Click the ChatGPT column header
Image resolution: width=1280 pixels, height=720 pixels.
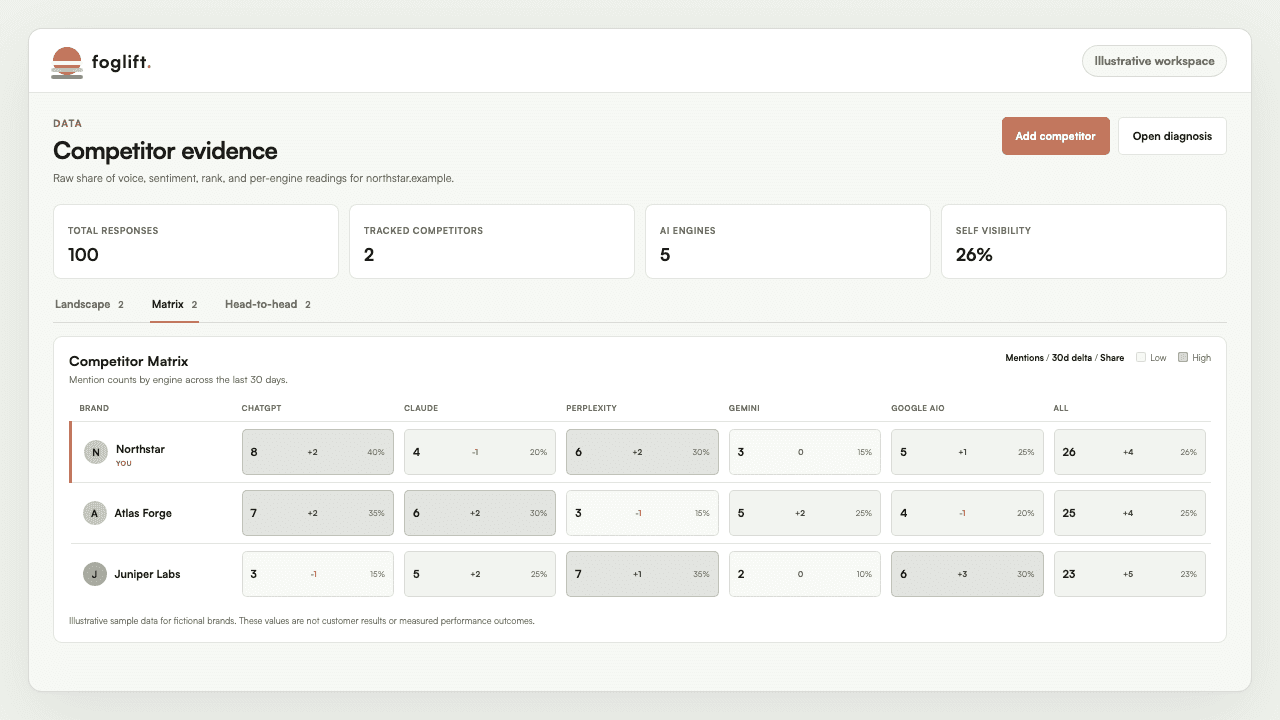click(x=260, y=408)
